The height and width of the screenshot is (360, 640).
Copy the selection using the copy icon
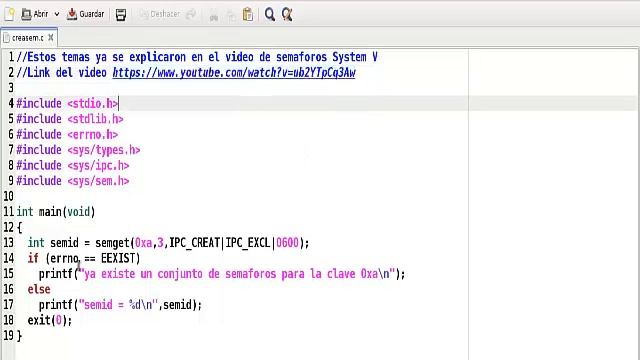click(231, 15)
